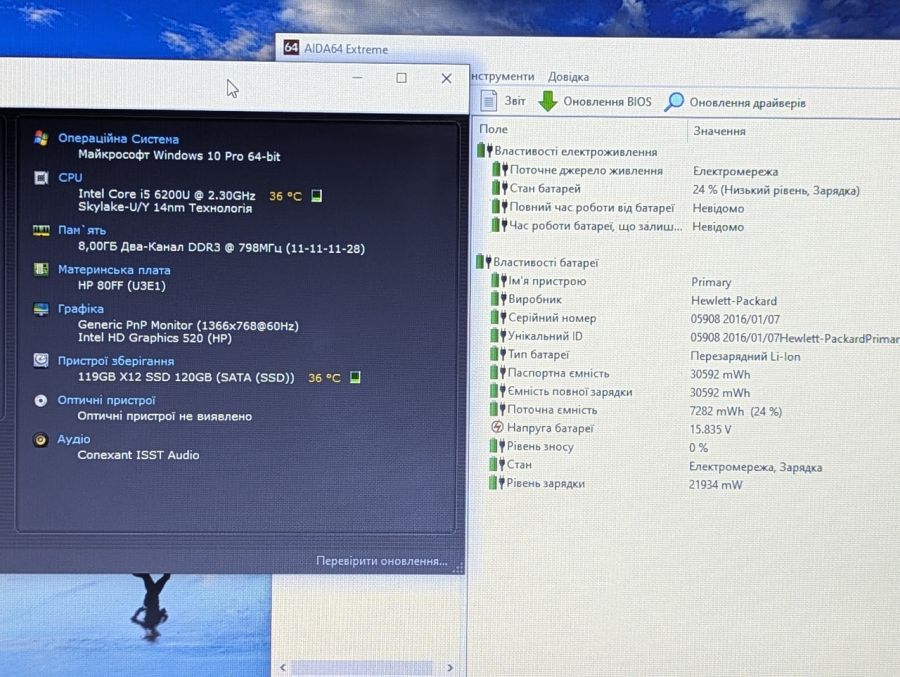Open the Пристрої зберігання section heading
This screenshot has height=677, width=900.
(x=115, y=361)
